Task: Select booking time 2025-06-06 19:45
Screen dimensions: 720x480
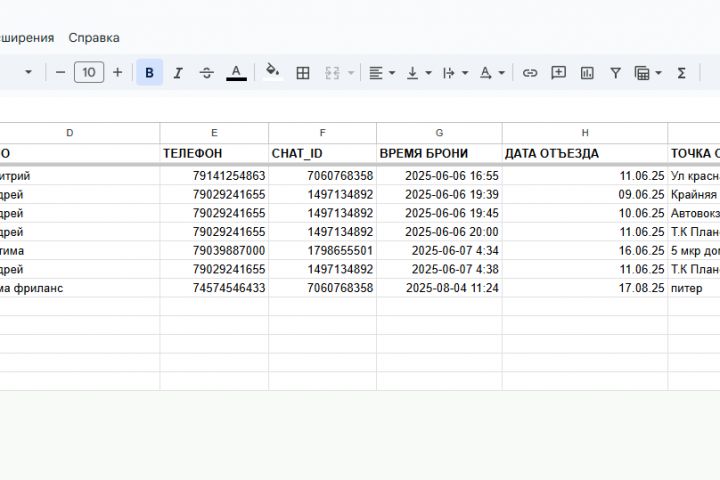Action: click(x=439, y=213)
